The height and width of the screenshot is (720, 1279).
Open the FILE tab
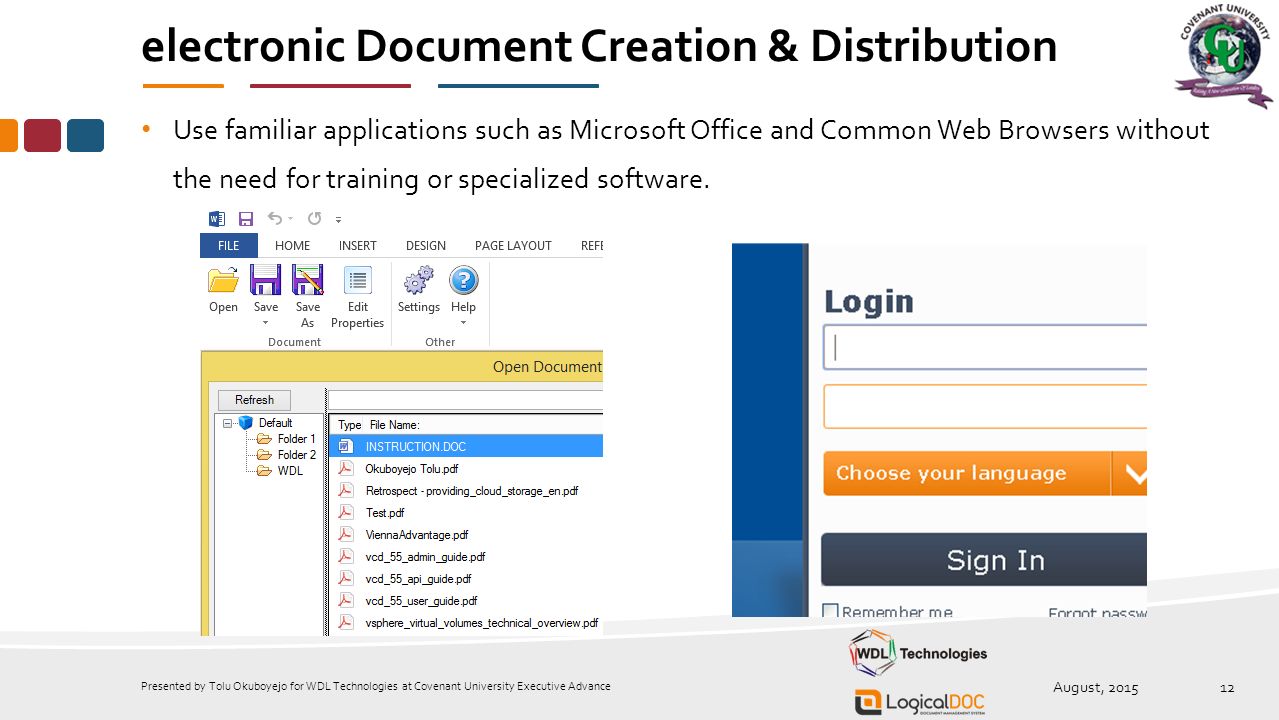click(x=229, y=246)
